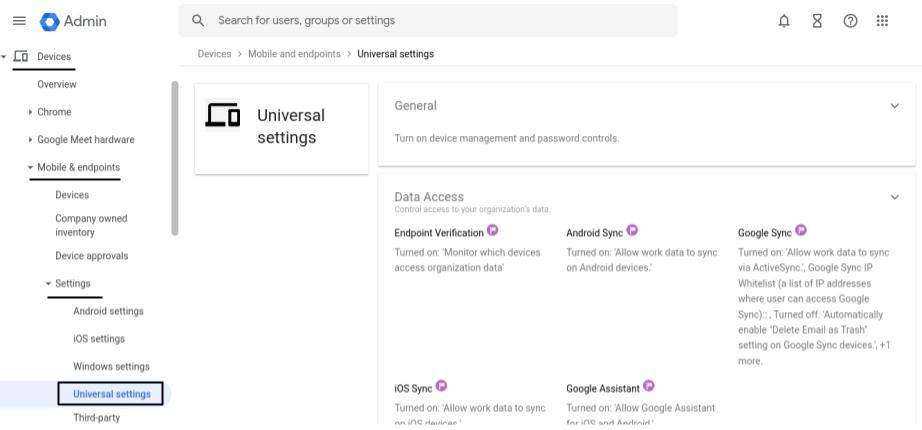Collapse the Settings tree arrow
This screenshot has height=430, width=922.
click(x=48, y=284)
